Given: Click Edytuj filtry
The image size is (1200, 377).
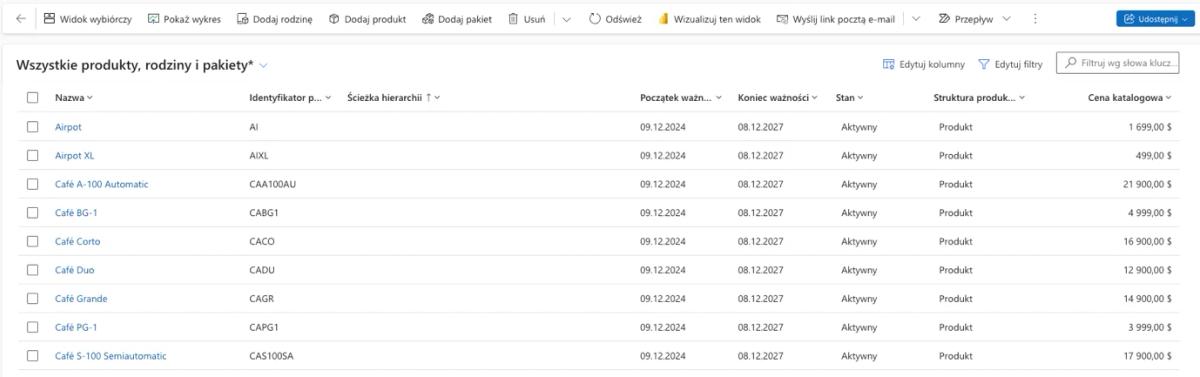Looking at the screenshot, I should point(1009,64).
